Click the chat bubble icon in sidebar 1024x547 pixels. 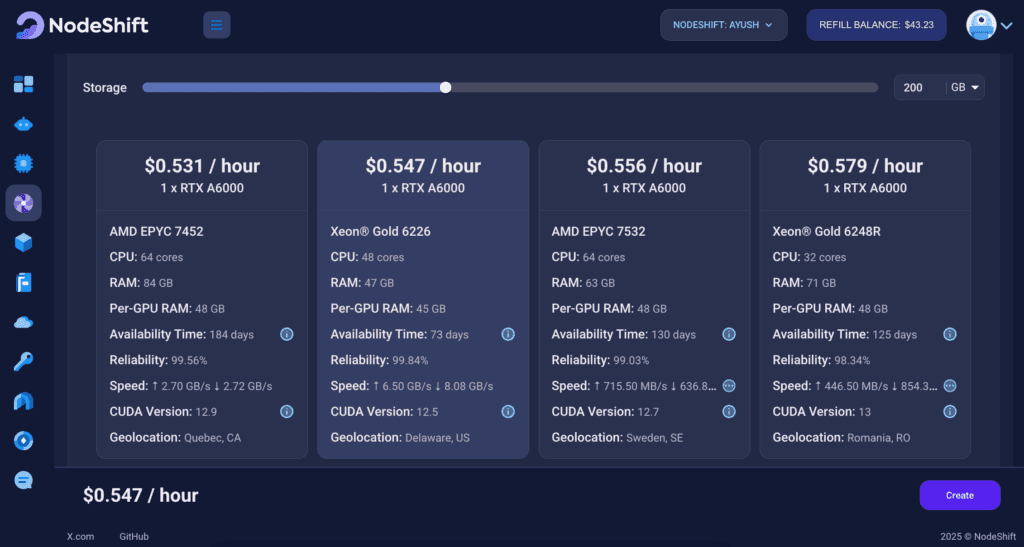(23, 480)
